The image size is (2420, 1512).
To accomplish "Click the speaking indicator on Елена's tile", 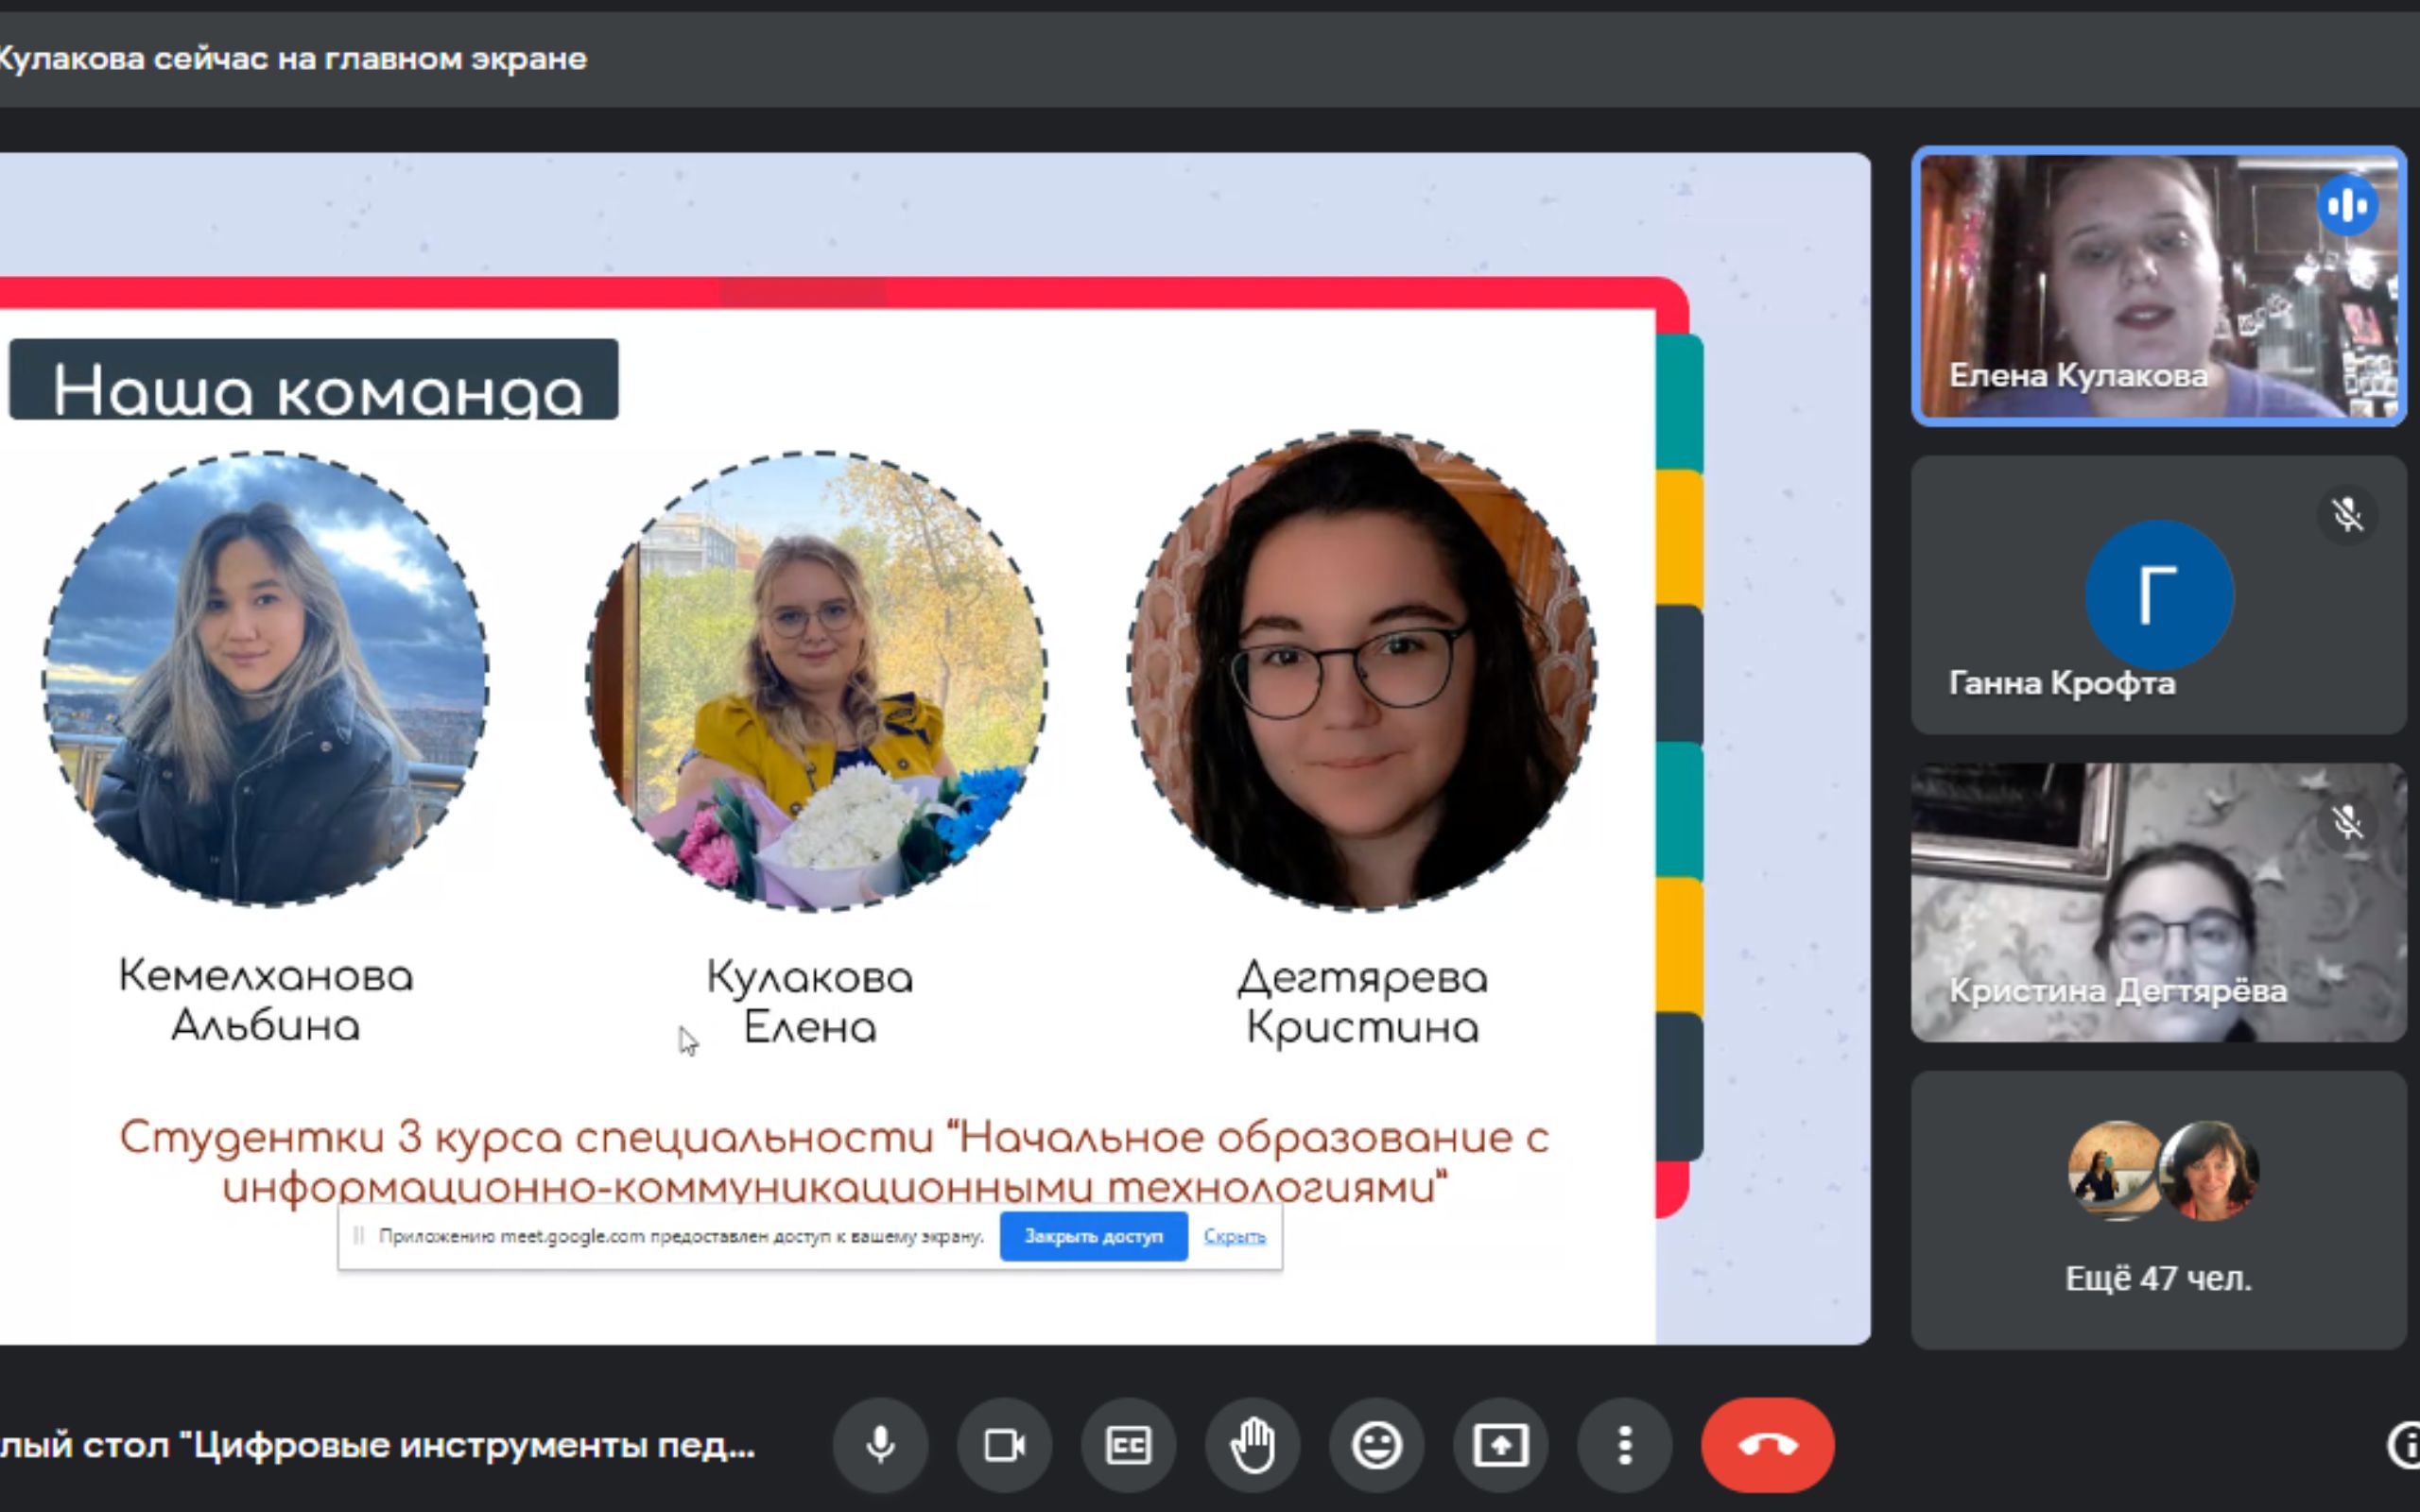I will (x=2346, y=206).
